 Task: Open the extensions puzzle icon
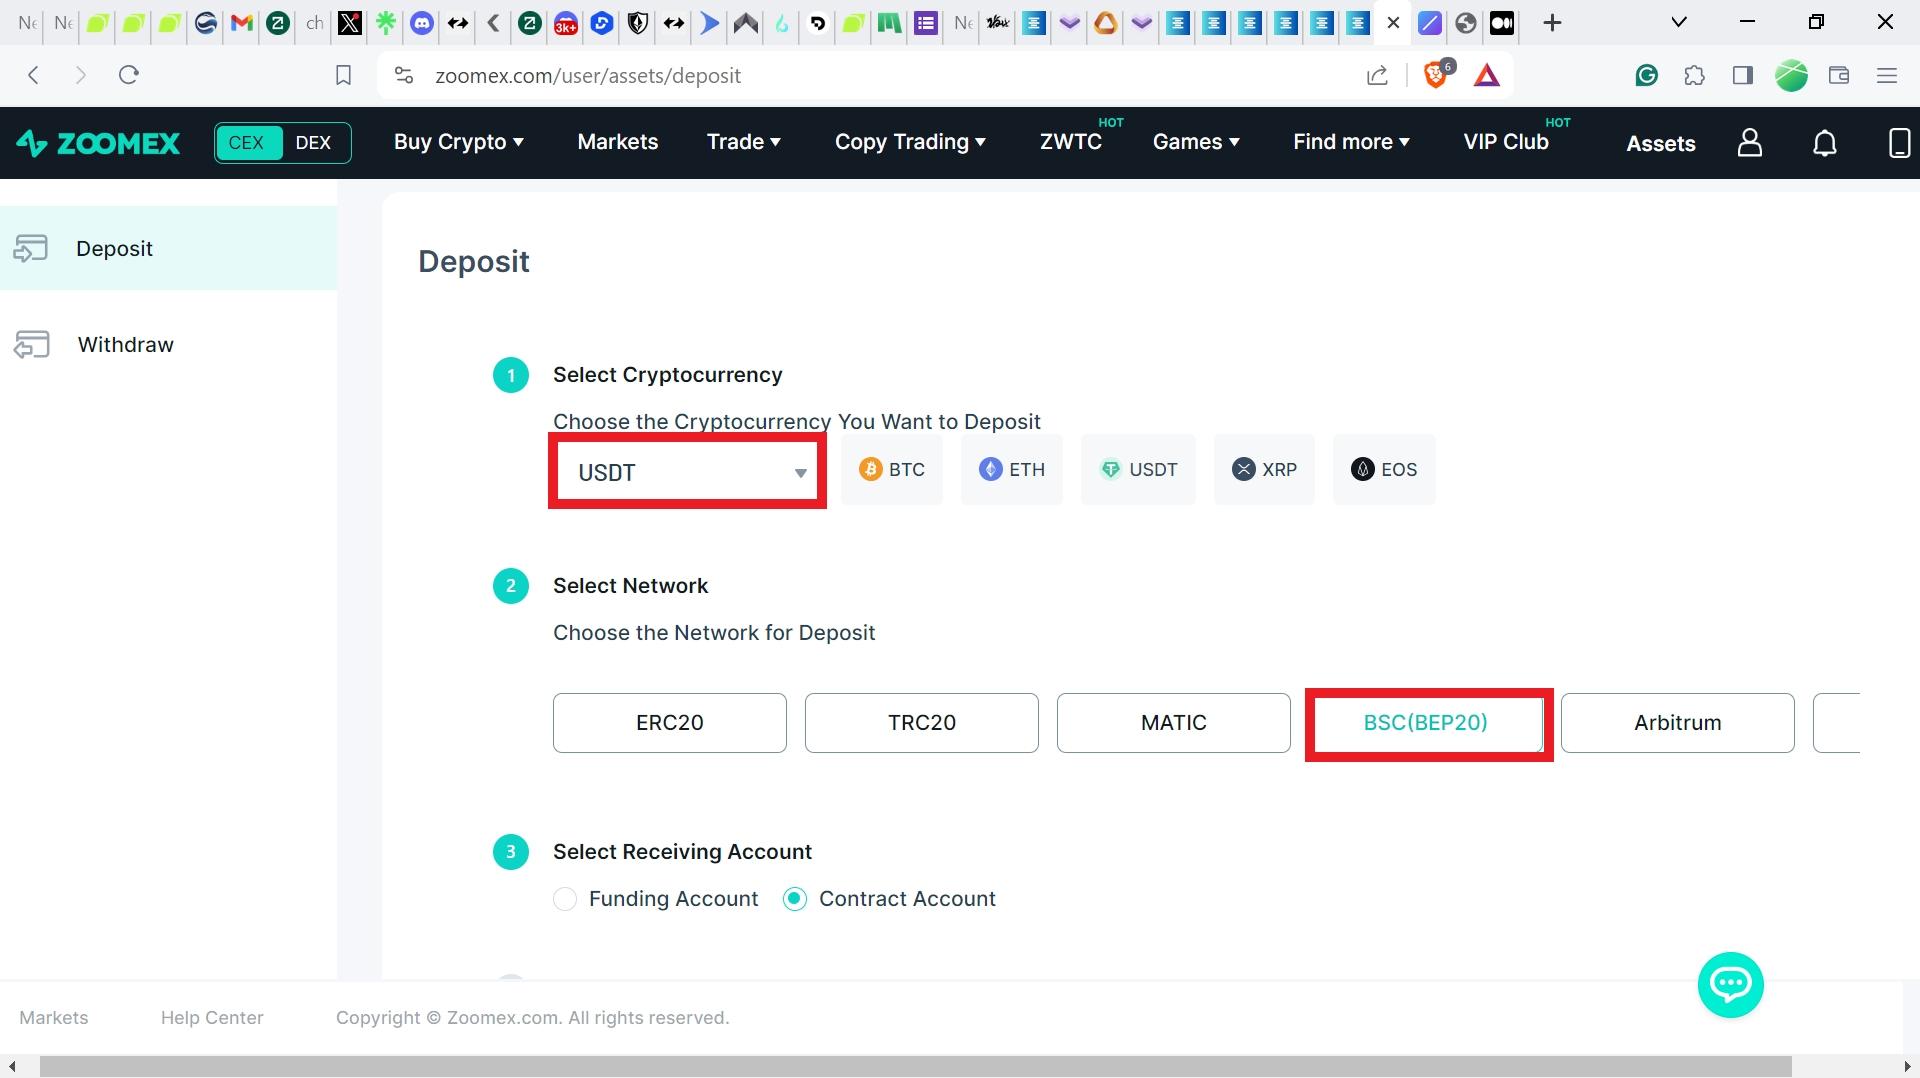coord(1694,75)
